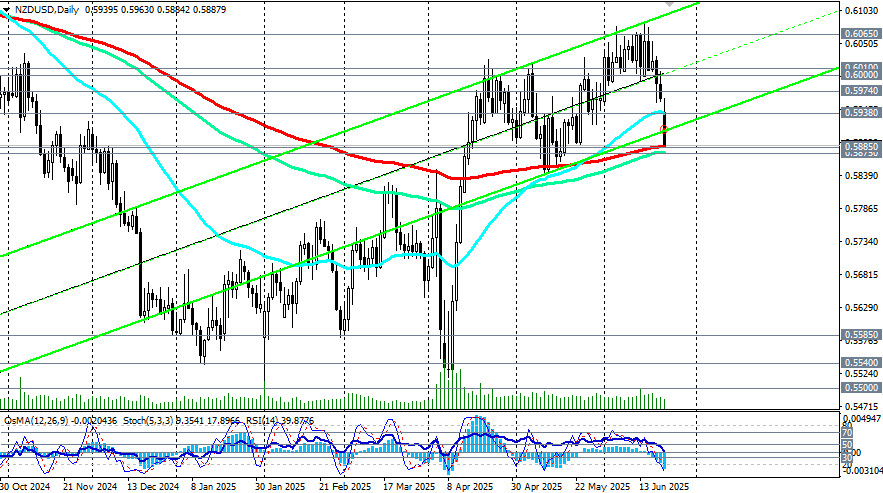Click the 8 Apr 2025 date label

470,486
